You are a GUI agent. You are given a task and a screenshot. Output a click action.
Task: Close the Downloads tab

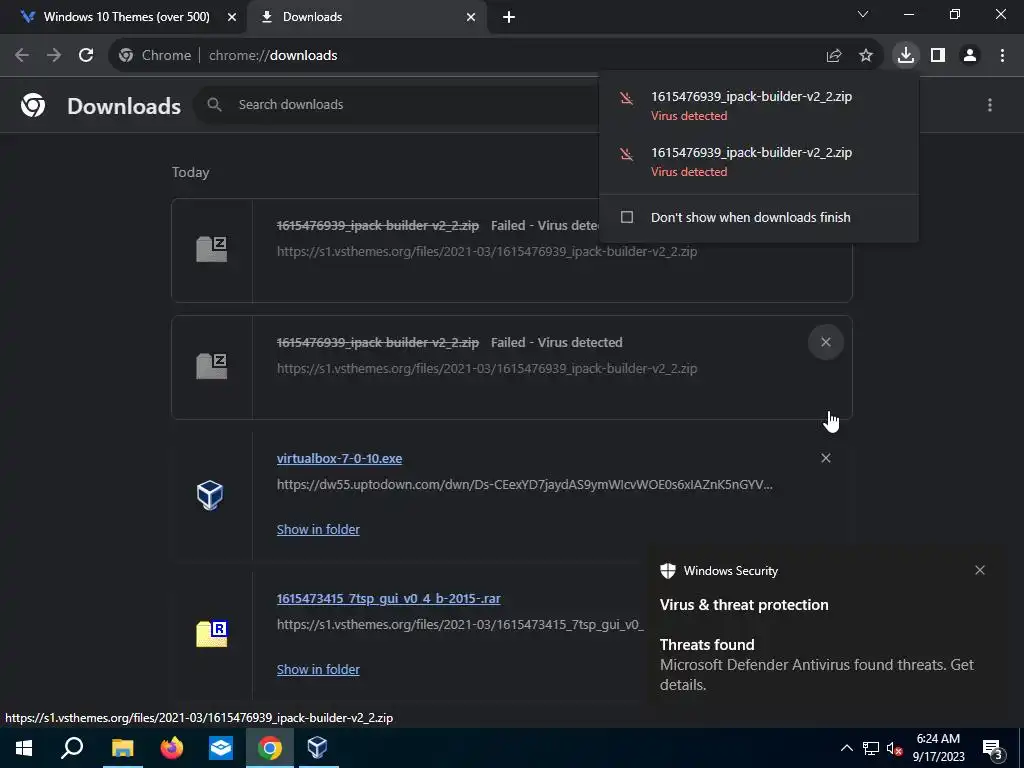(471, 17)
